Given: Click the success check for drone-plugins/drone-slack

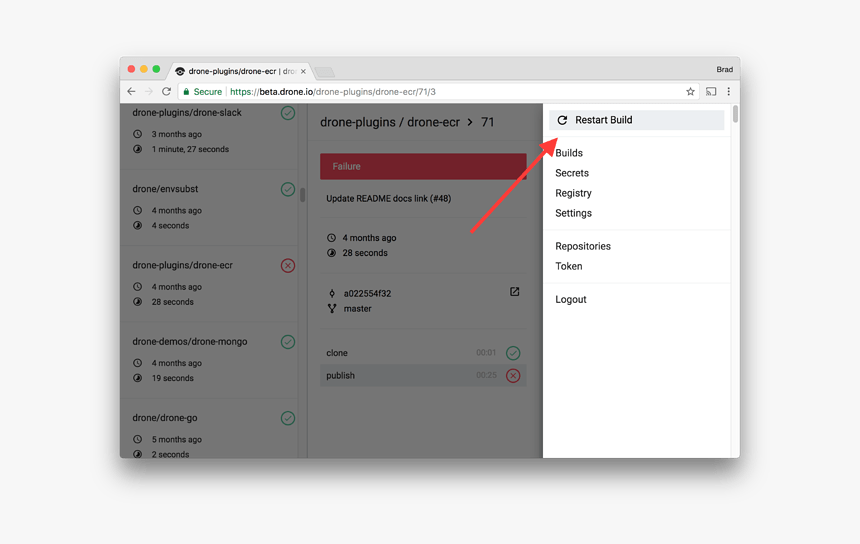Looking at the screenshot, I should 288,113.
